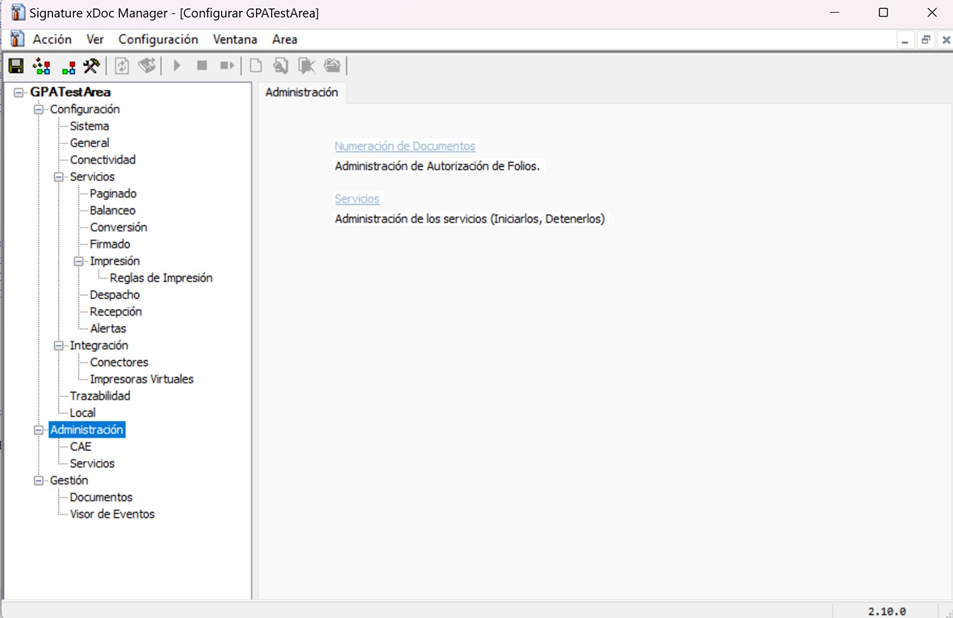Click the grayed stop square toolbar button
The height and width of the screenshot is (618, 953).
coord(202,65)
